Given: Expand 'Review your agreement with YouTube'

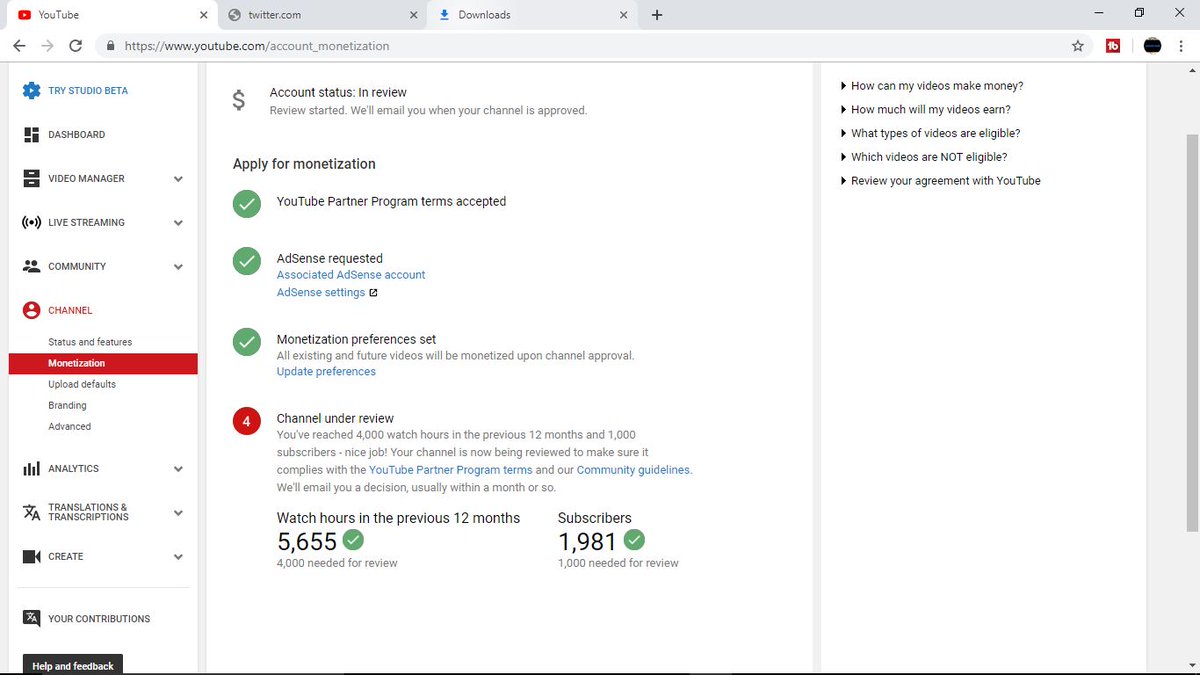Looking at the screenshot, I should click(941, 181).
